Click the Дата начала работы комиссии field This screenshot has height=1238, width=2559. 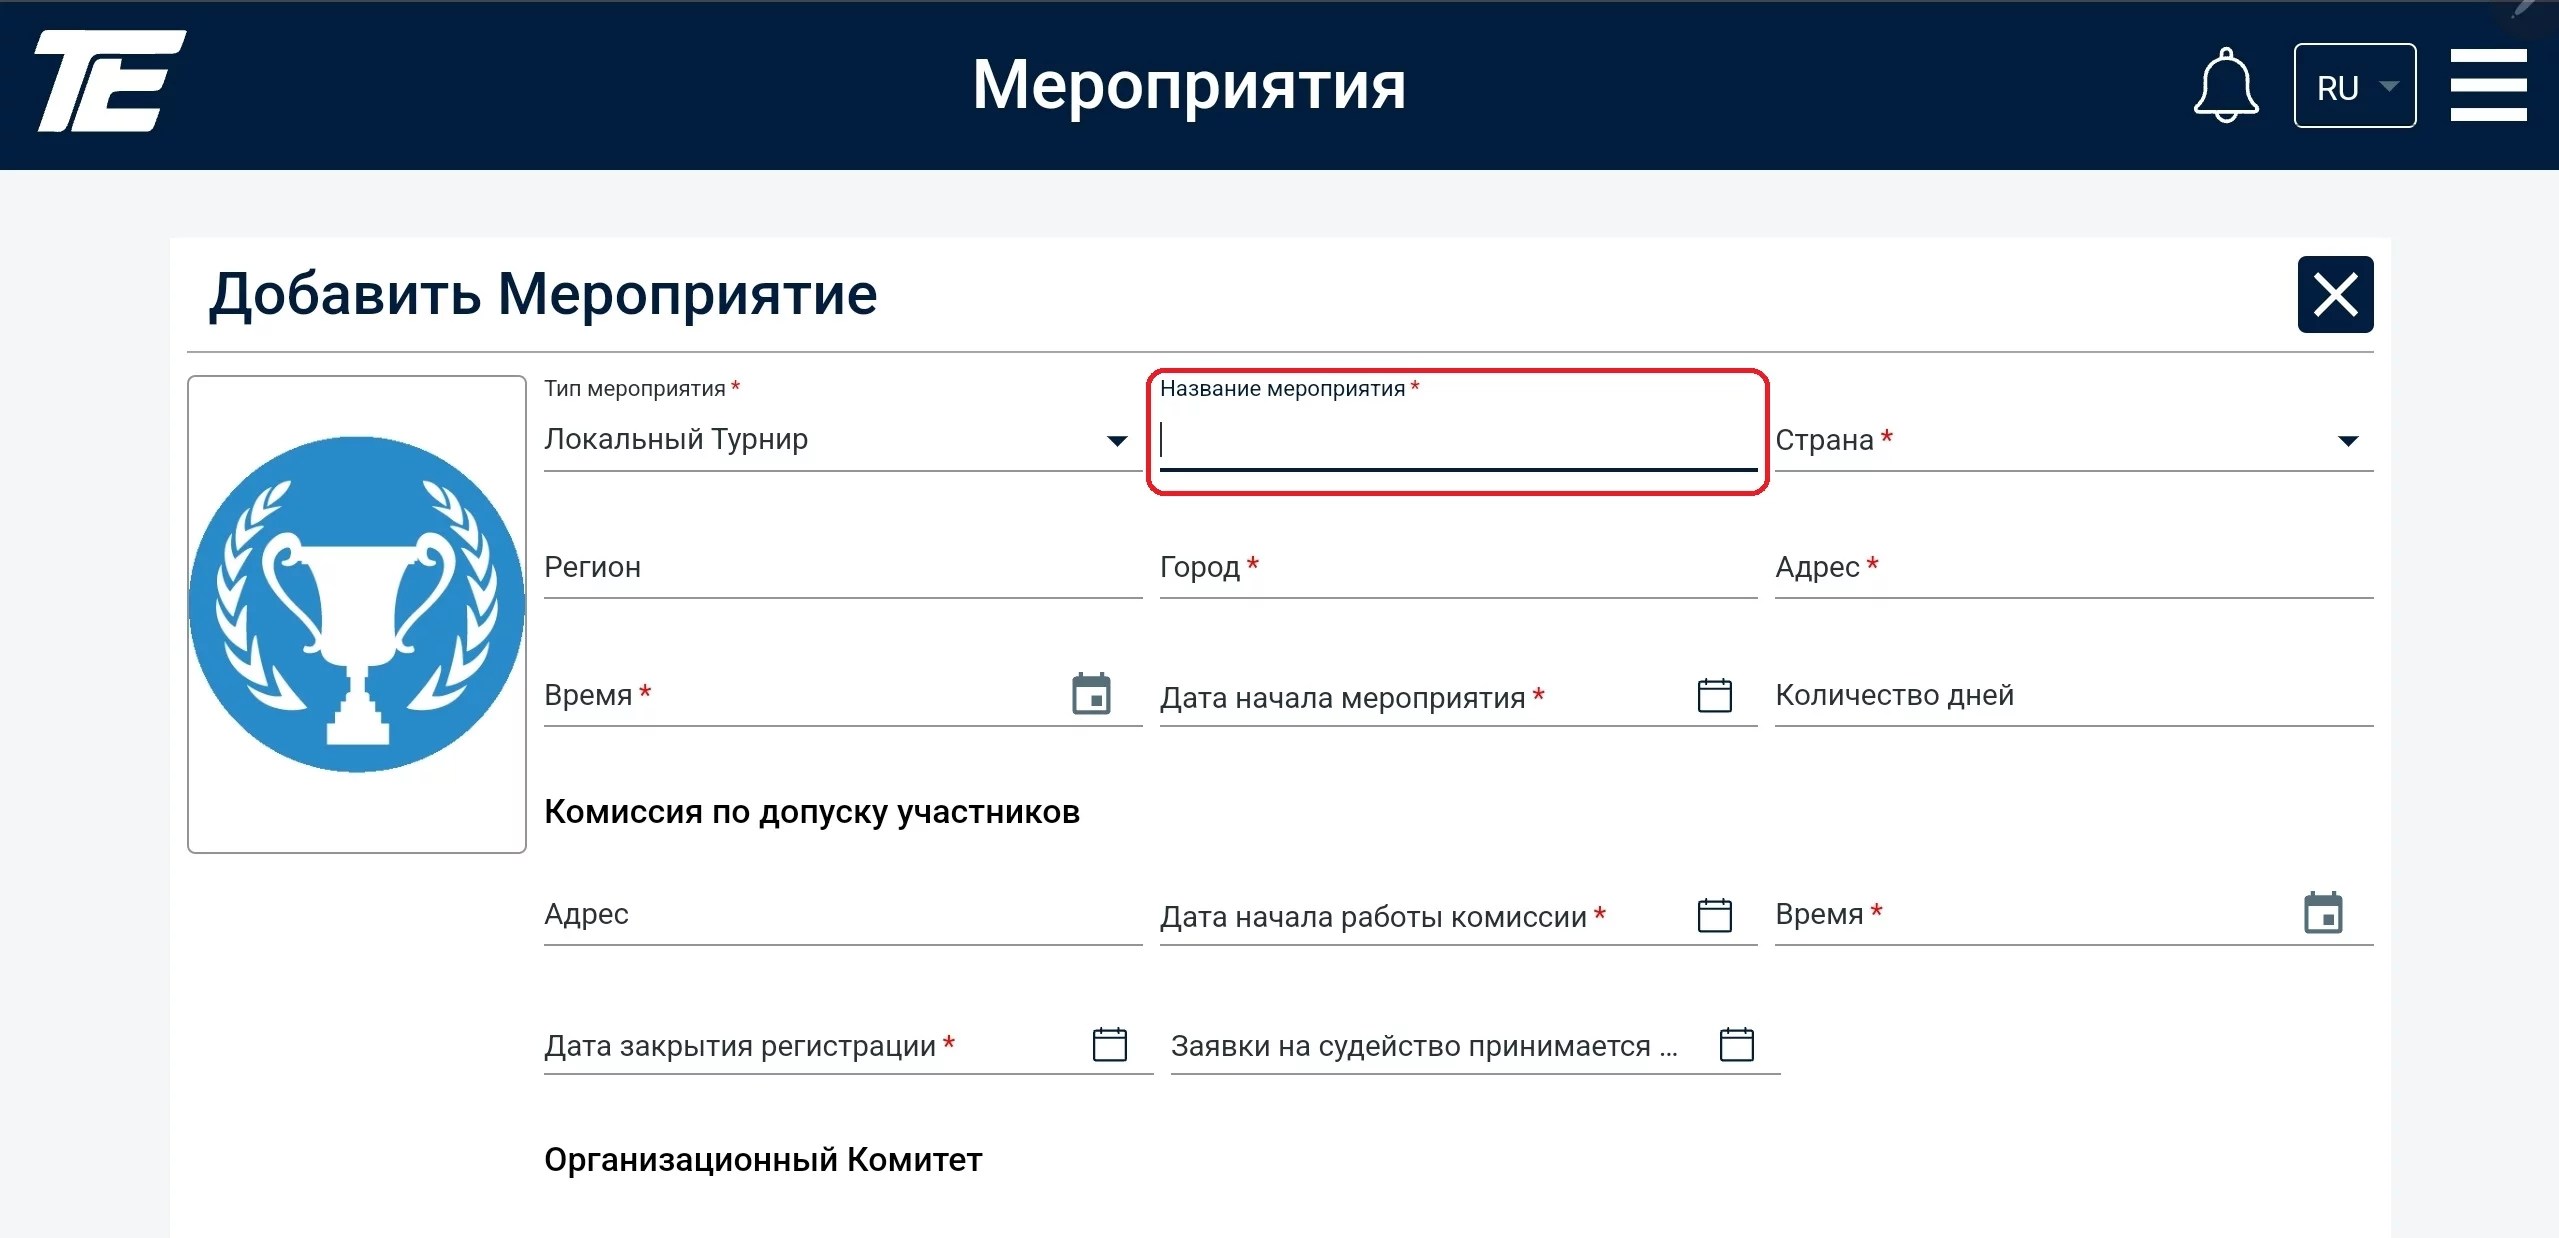[1457, 915]
